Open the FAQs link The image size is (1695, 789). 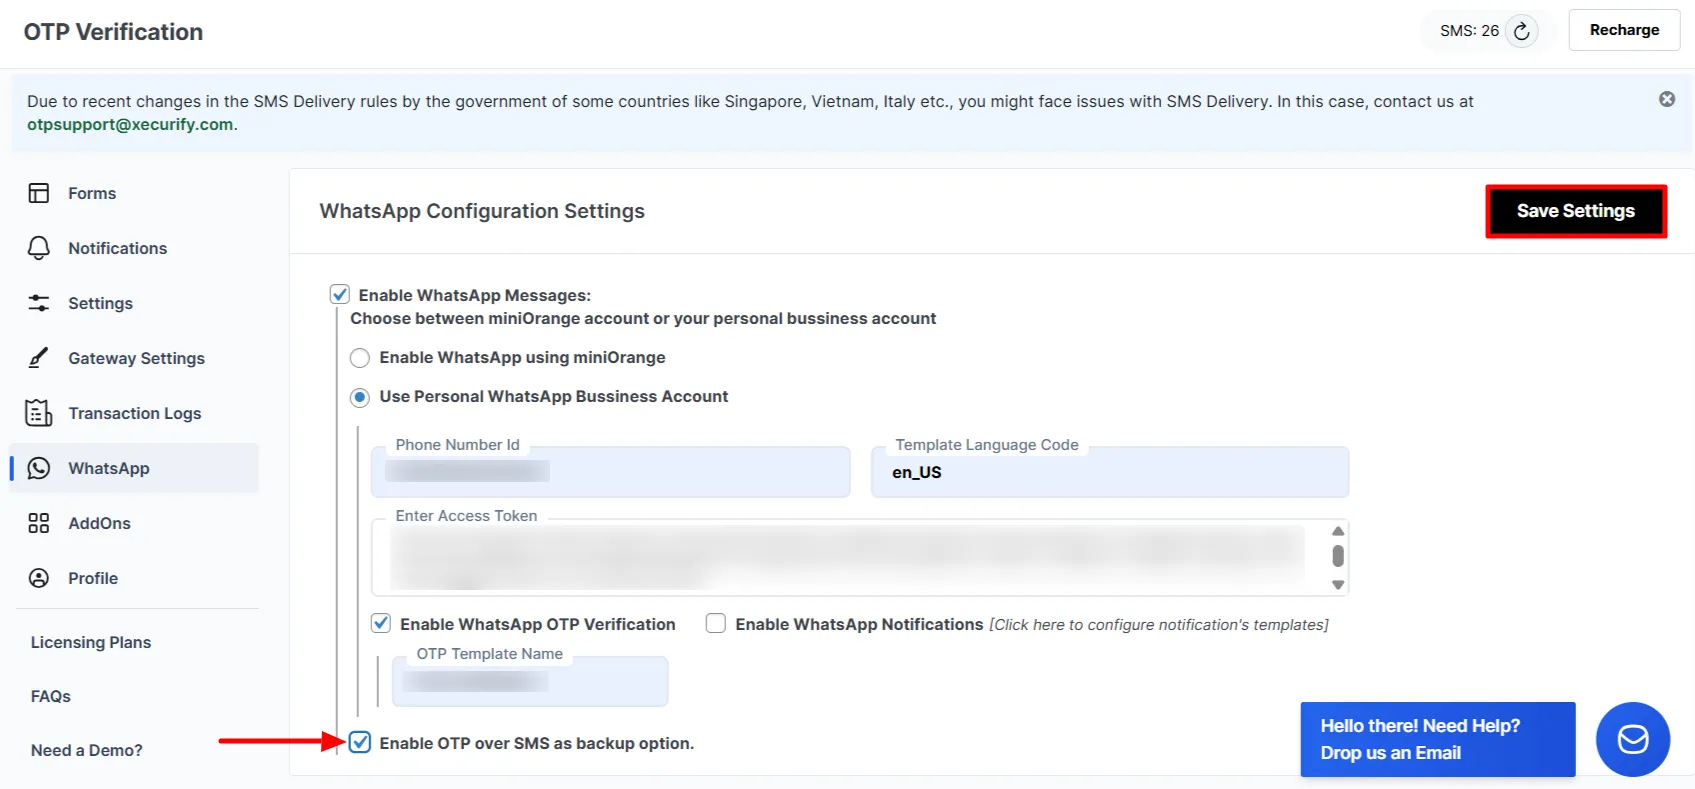coord(51,696)
